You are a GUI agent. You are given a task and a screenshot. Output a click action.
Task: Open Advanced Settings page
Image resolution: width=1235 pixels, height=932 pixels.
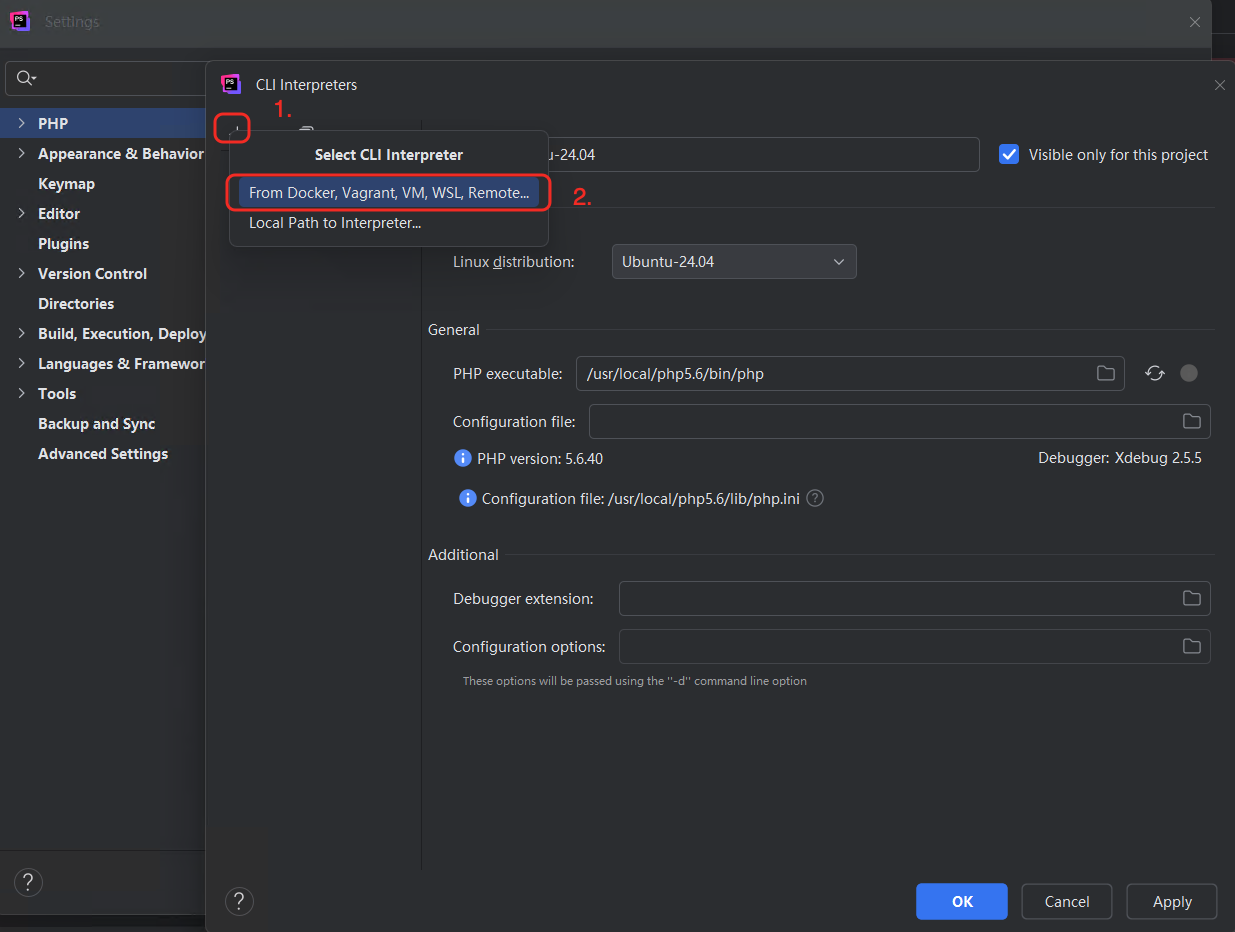coord(103,454)
